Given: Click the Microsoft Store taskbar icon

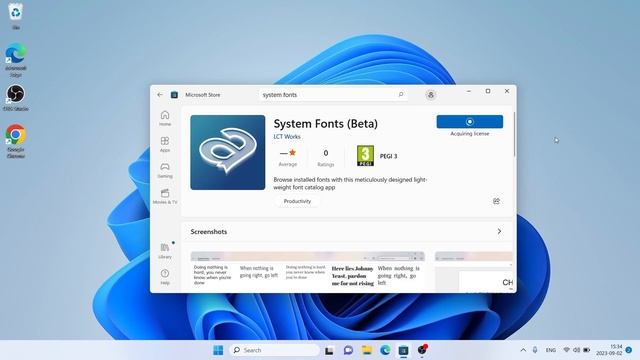Looking at the screenshot, I should point(403,350).
